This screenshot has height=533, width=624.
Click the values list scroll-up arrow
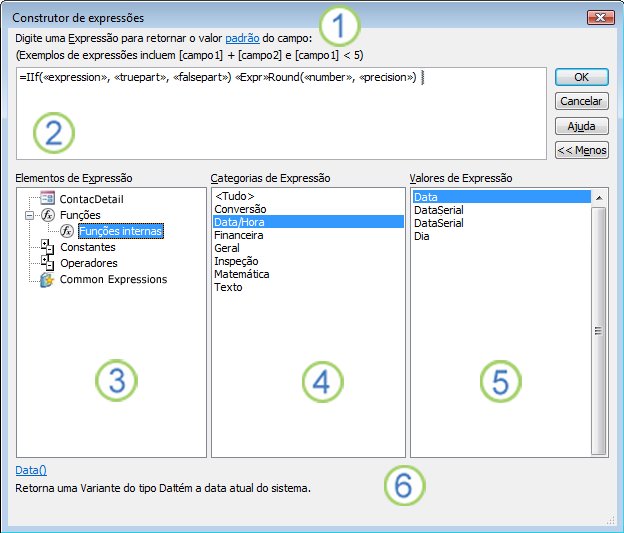tap(599, 197)
